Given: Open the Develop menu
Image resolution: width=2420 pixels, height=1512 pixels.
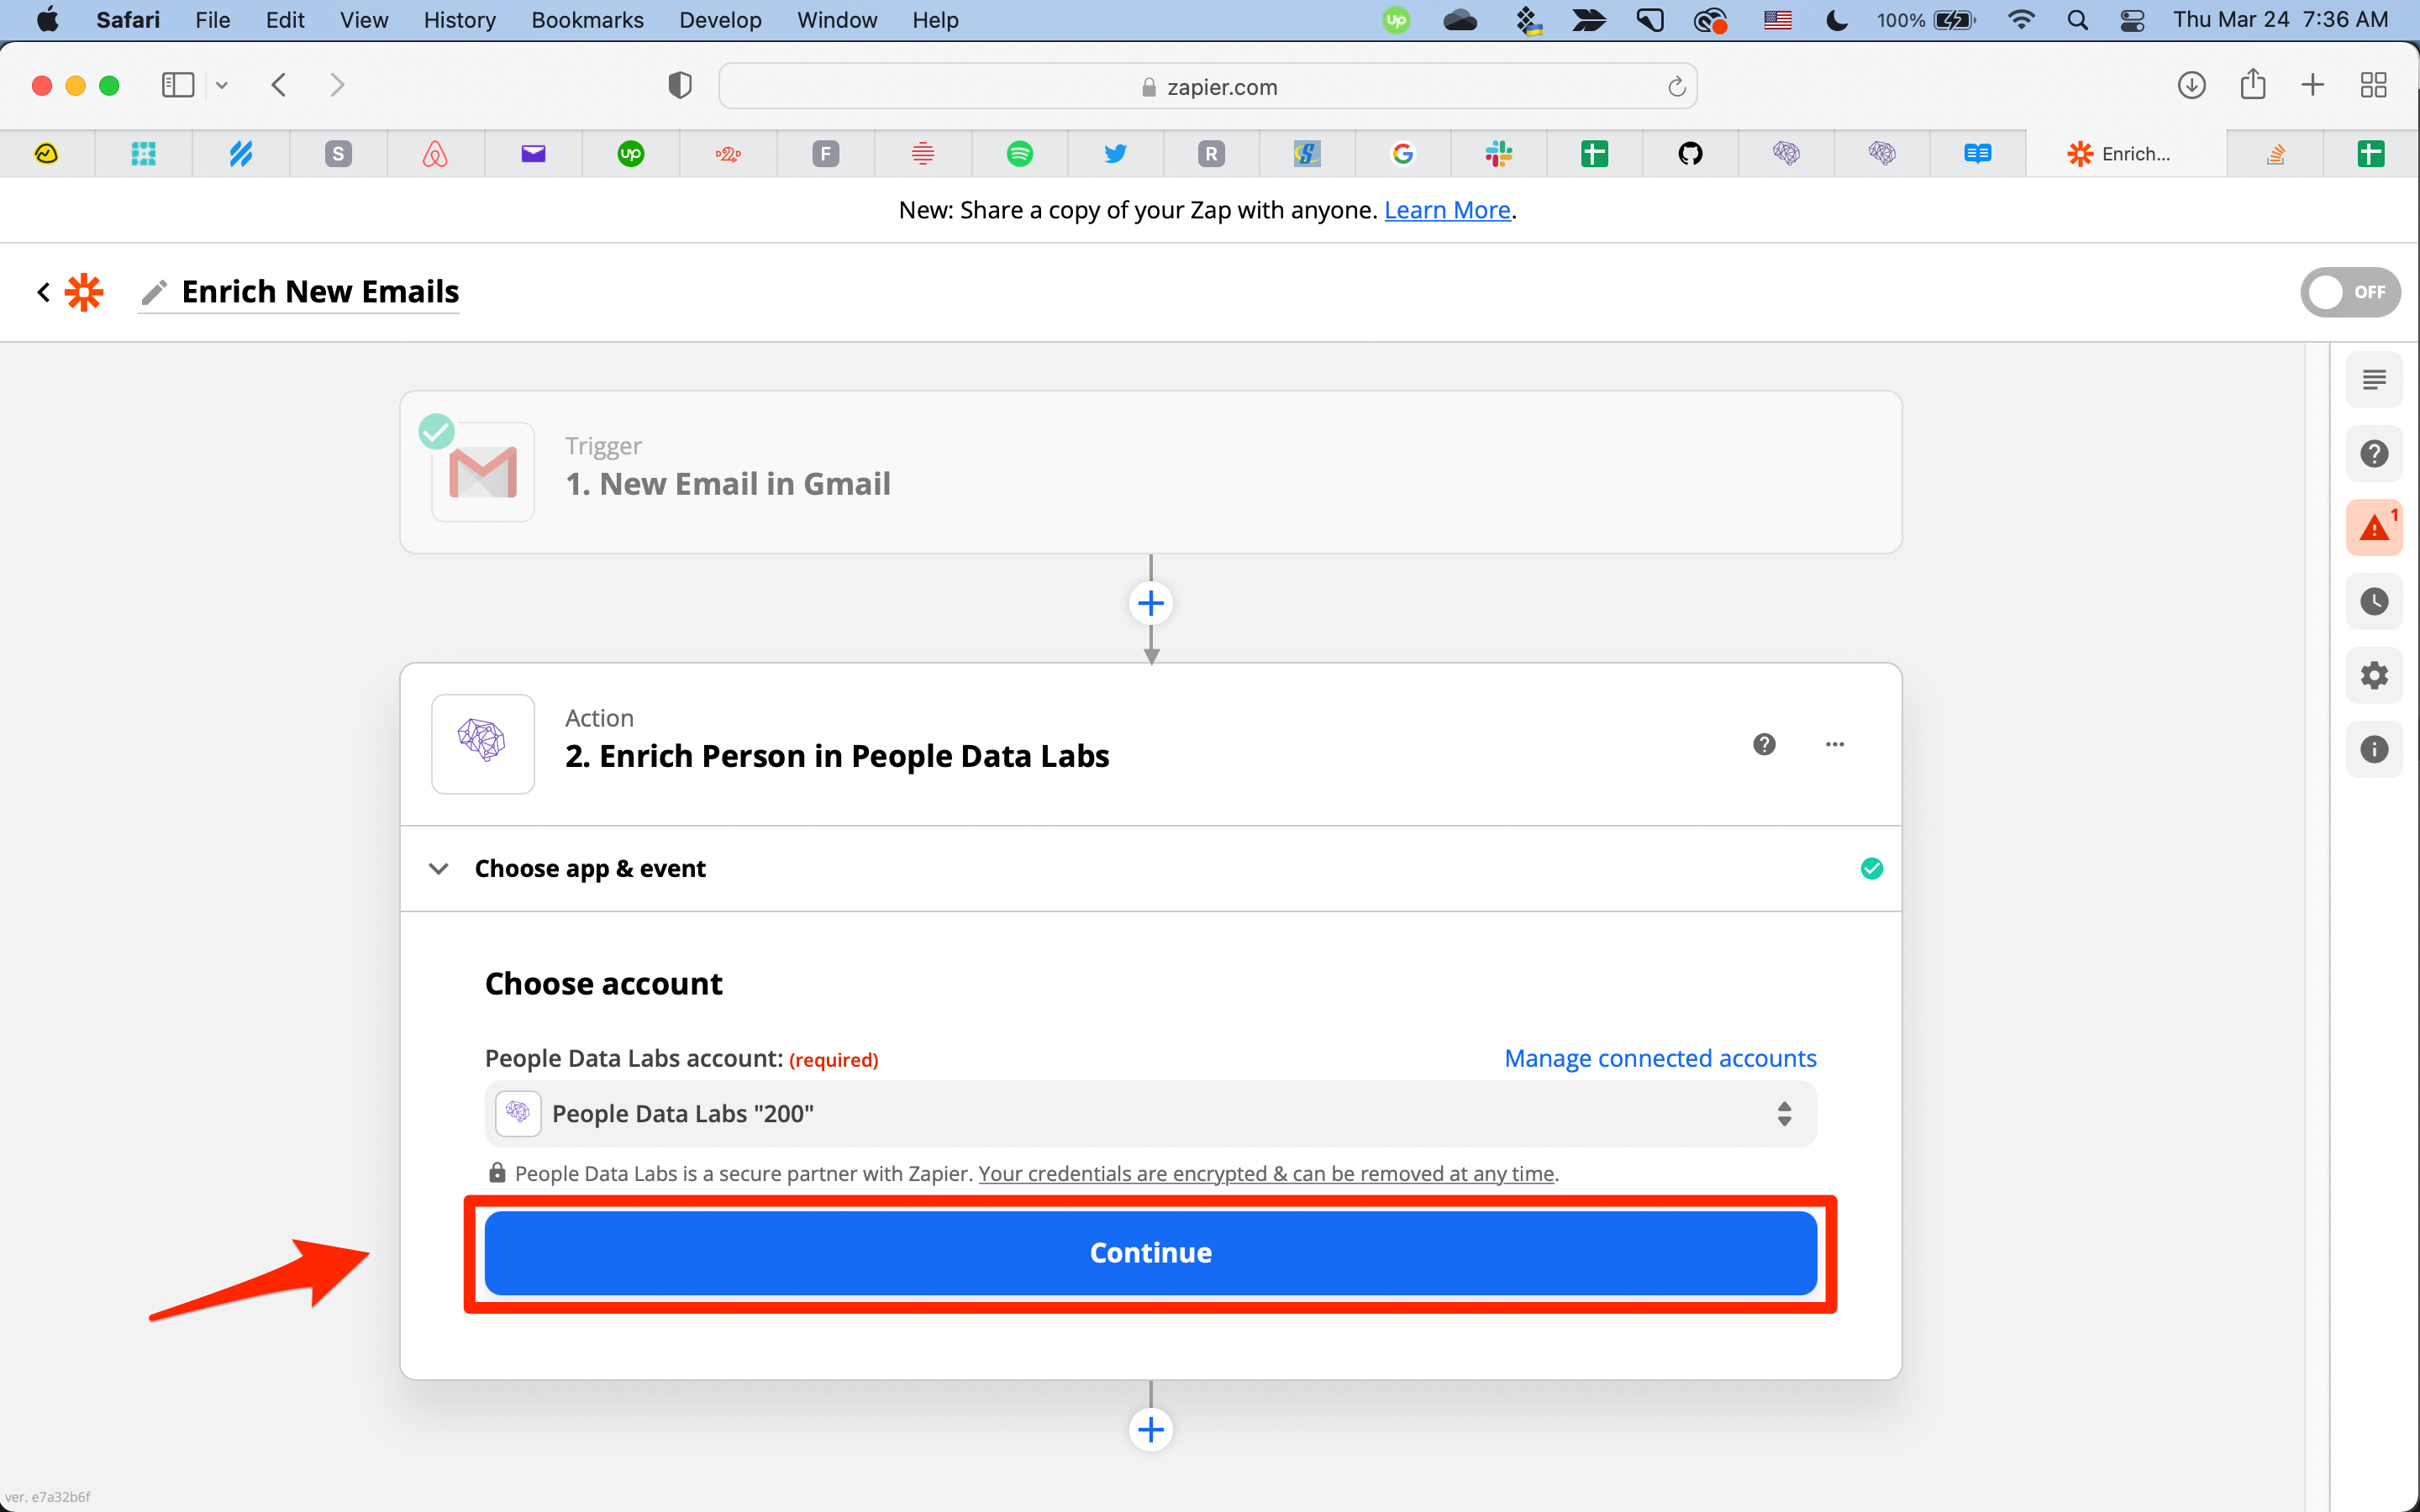Looking at the screenshot, I should click(719, 20).
